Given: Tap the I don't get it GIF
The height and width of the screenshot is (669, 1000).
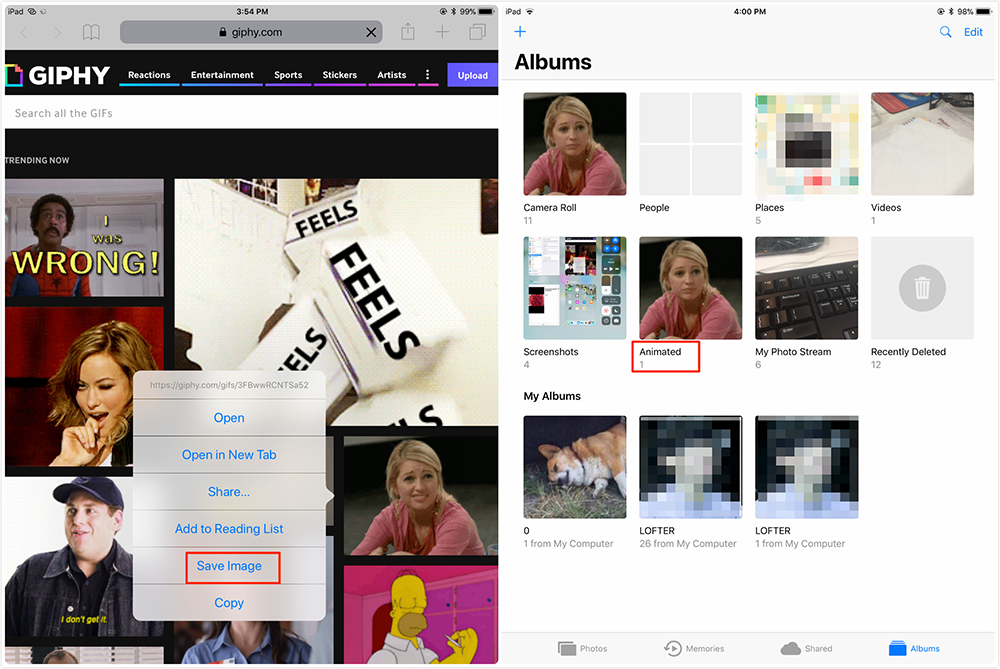Looking at the screenshot, I should coord(67,556).
